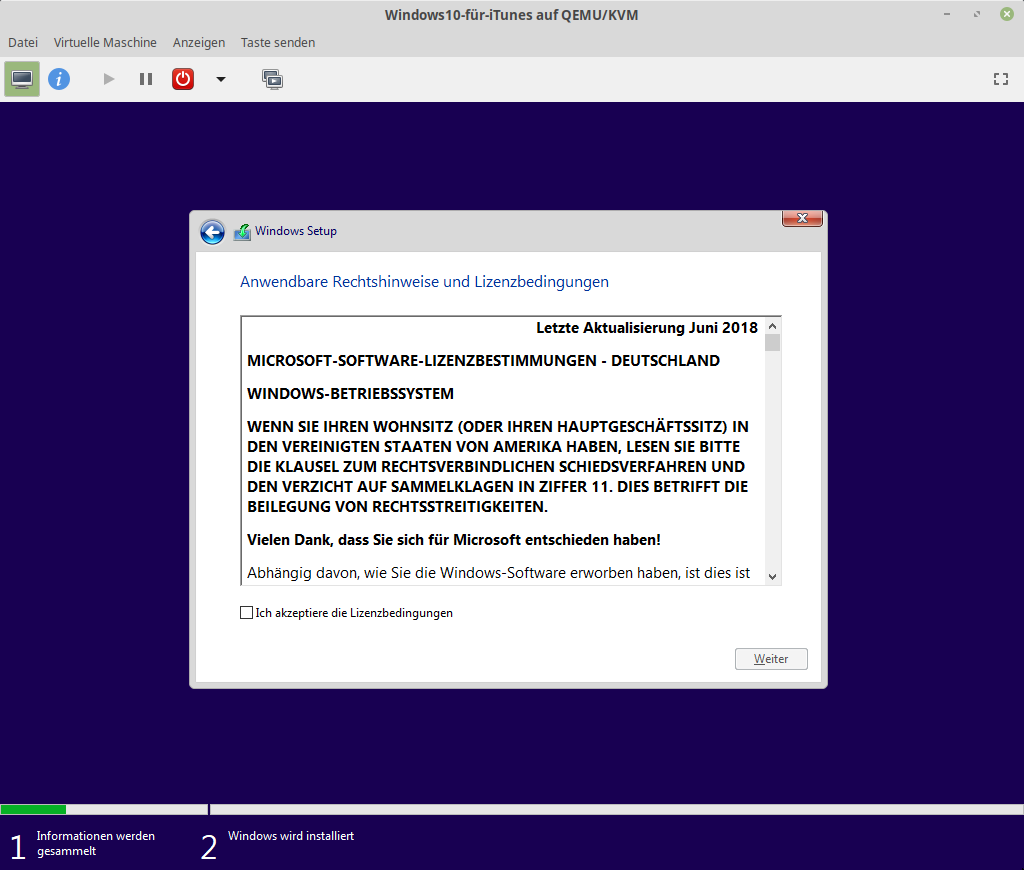This screenshot has width=1024, height=870.
Task: Toggle fullscreen view icon
Action: point(1000,79)
